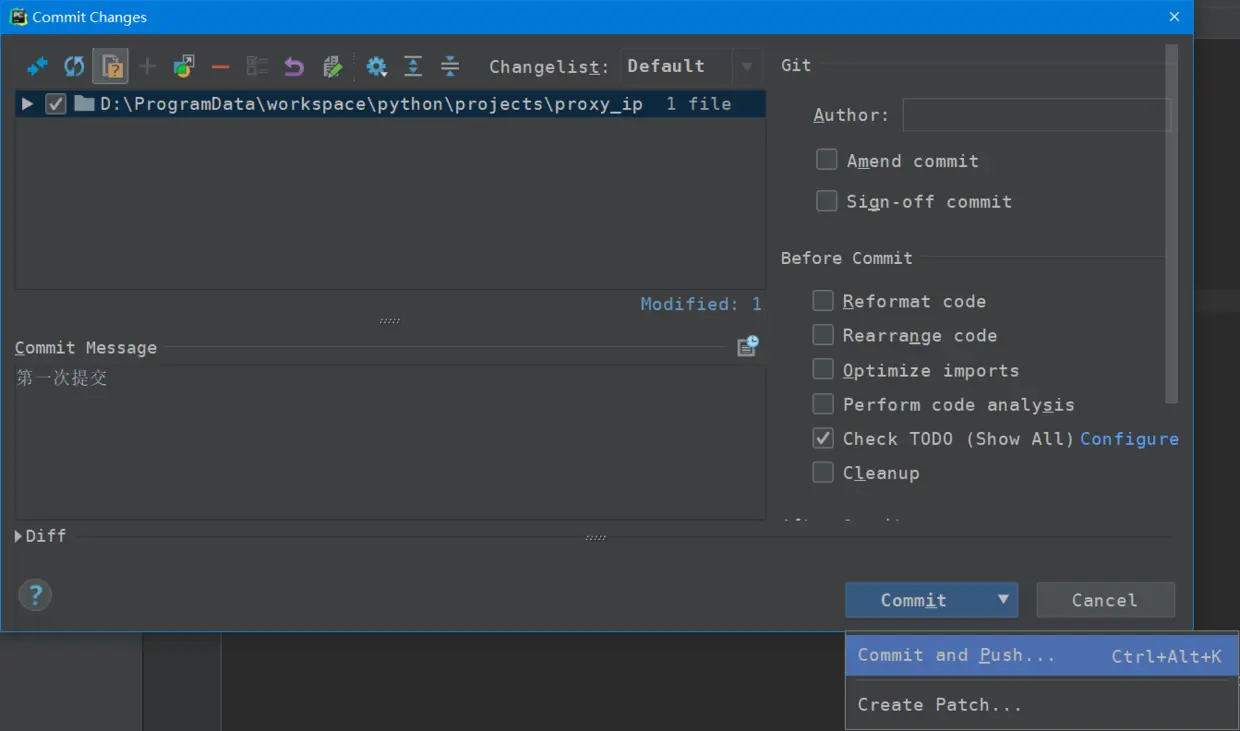Click the purple Revert arrow icon

pos(294,67)
